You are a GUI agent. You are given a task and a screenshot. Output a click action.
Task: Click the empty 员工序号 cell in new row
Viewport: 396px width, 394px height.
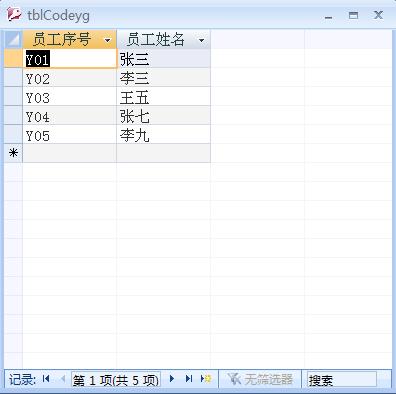click(x=70, y=153)
